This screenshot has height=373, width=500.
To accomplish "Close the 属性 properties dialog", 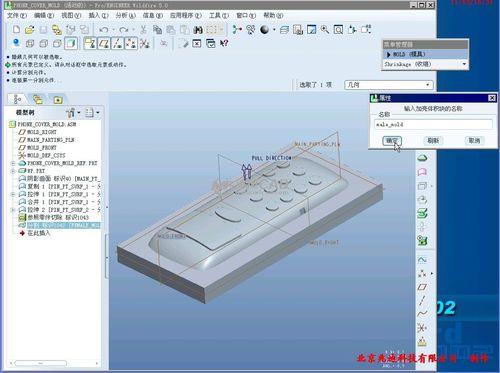I will pyautogui.click(x=492, y=98).
